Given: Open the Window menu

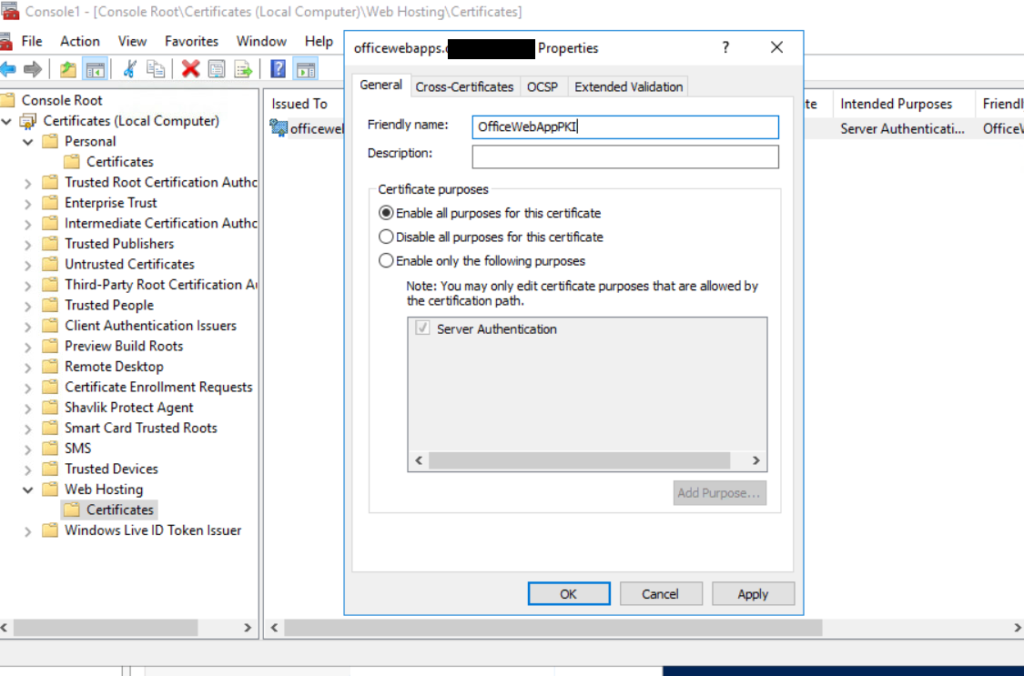Looking at the screenshot, I should point(261,41).
